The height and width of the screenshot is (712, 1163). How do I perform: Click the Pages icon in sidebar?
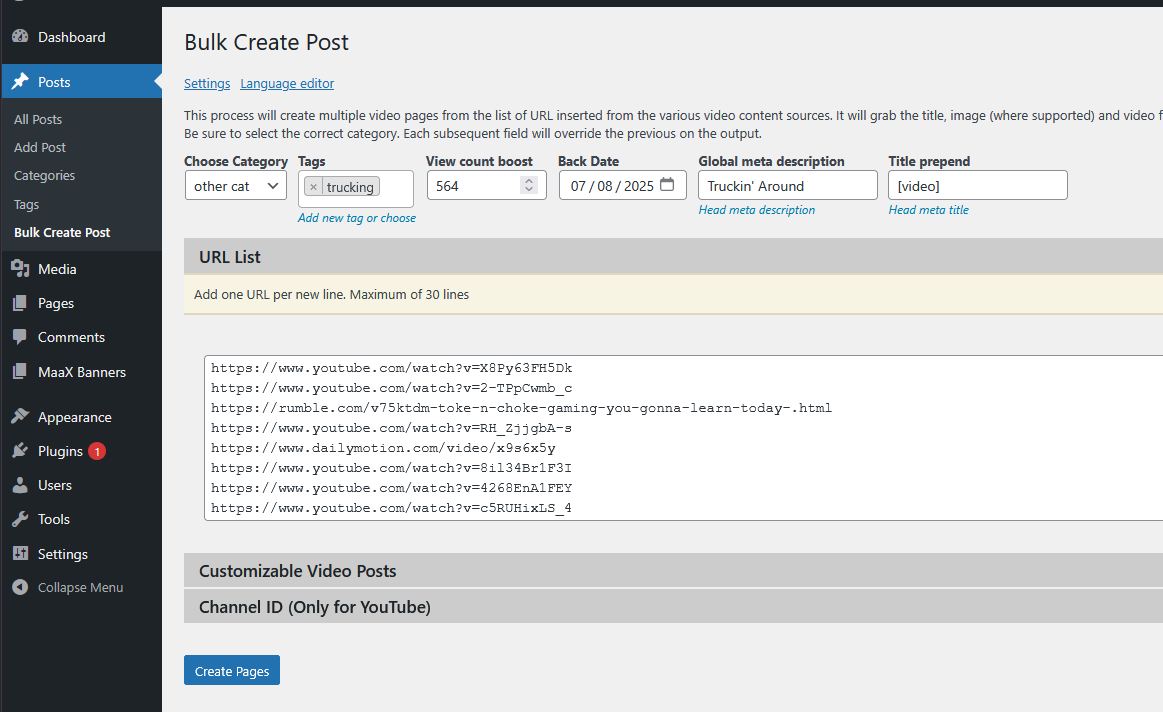pos(20,303)
